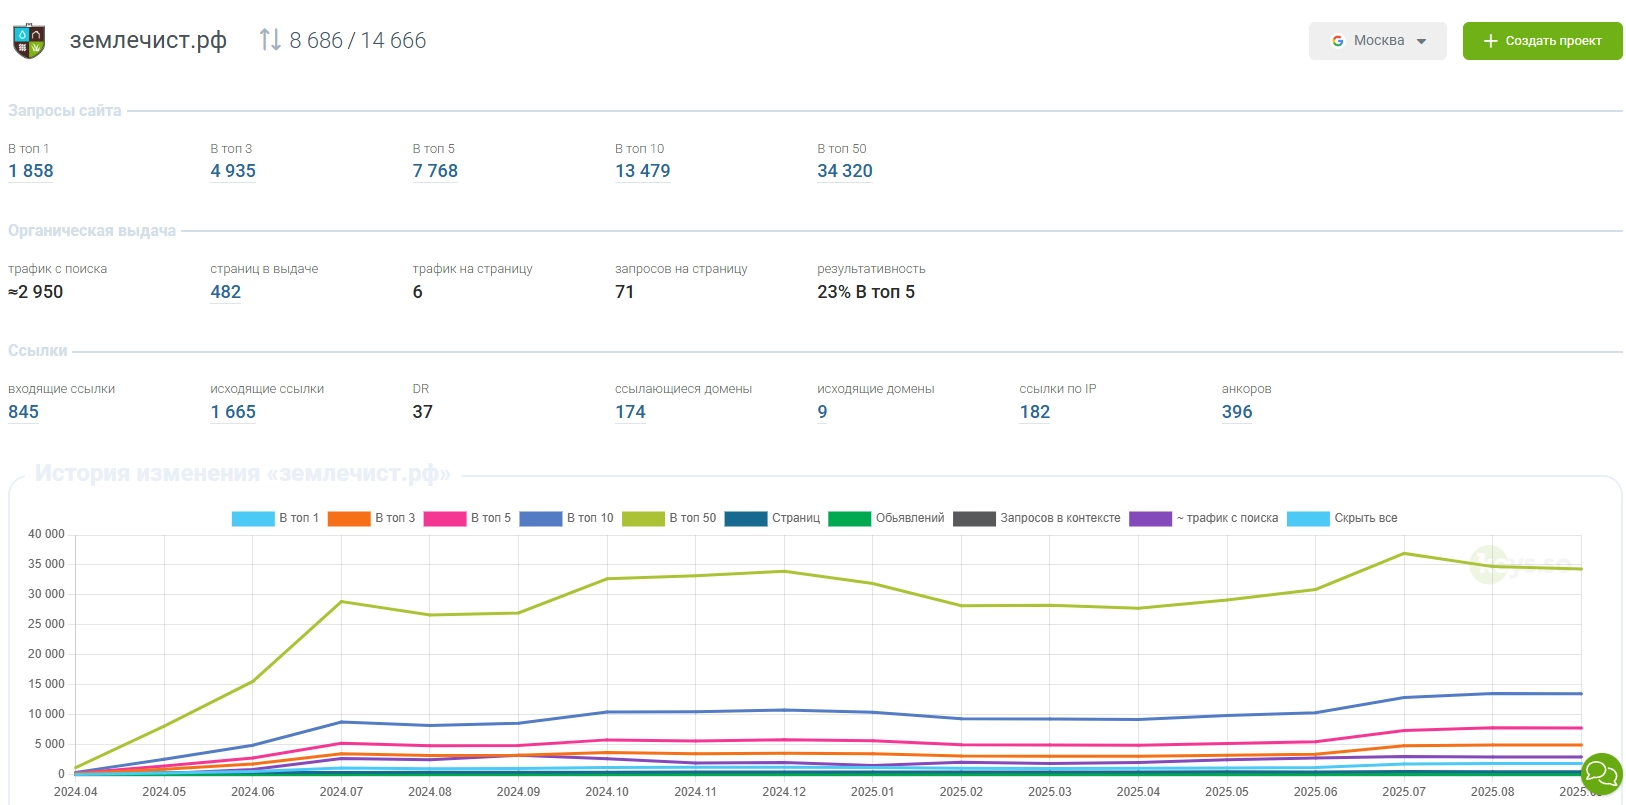Open the В топ 10 value 13 479

coord(642,171)
